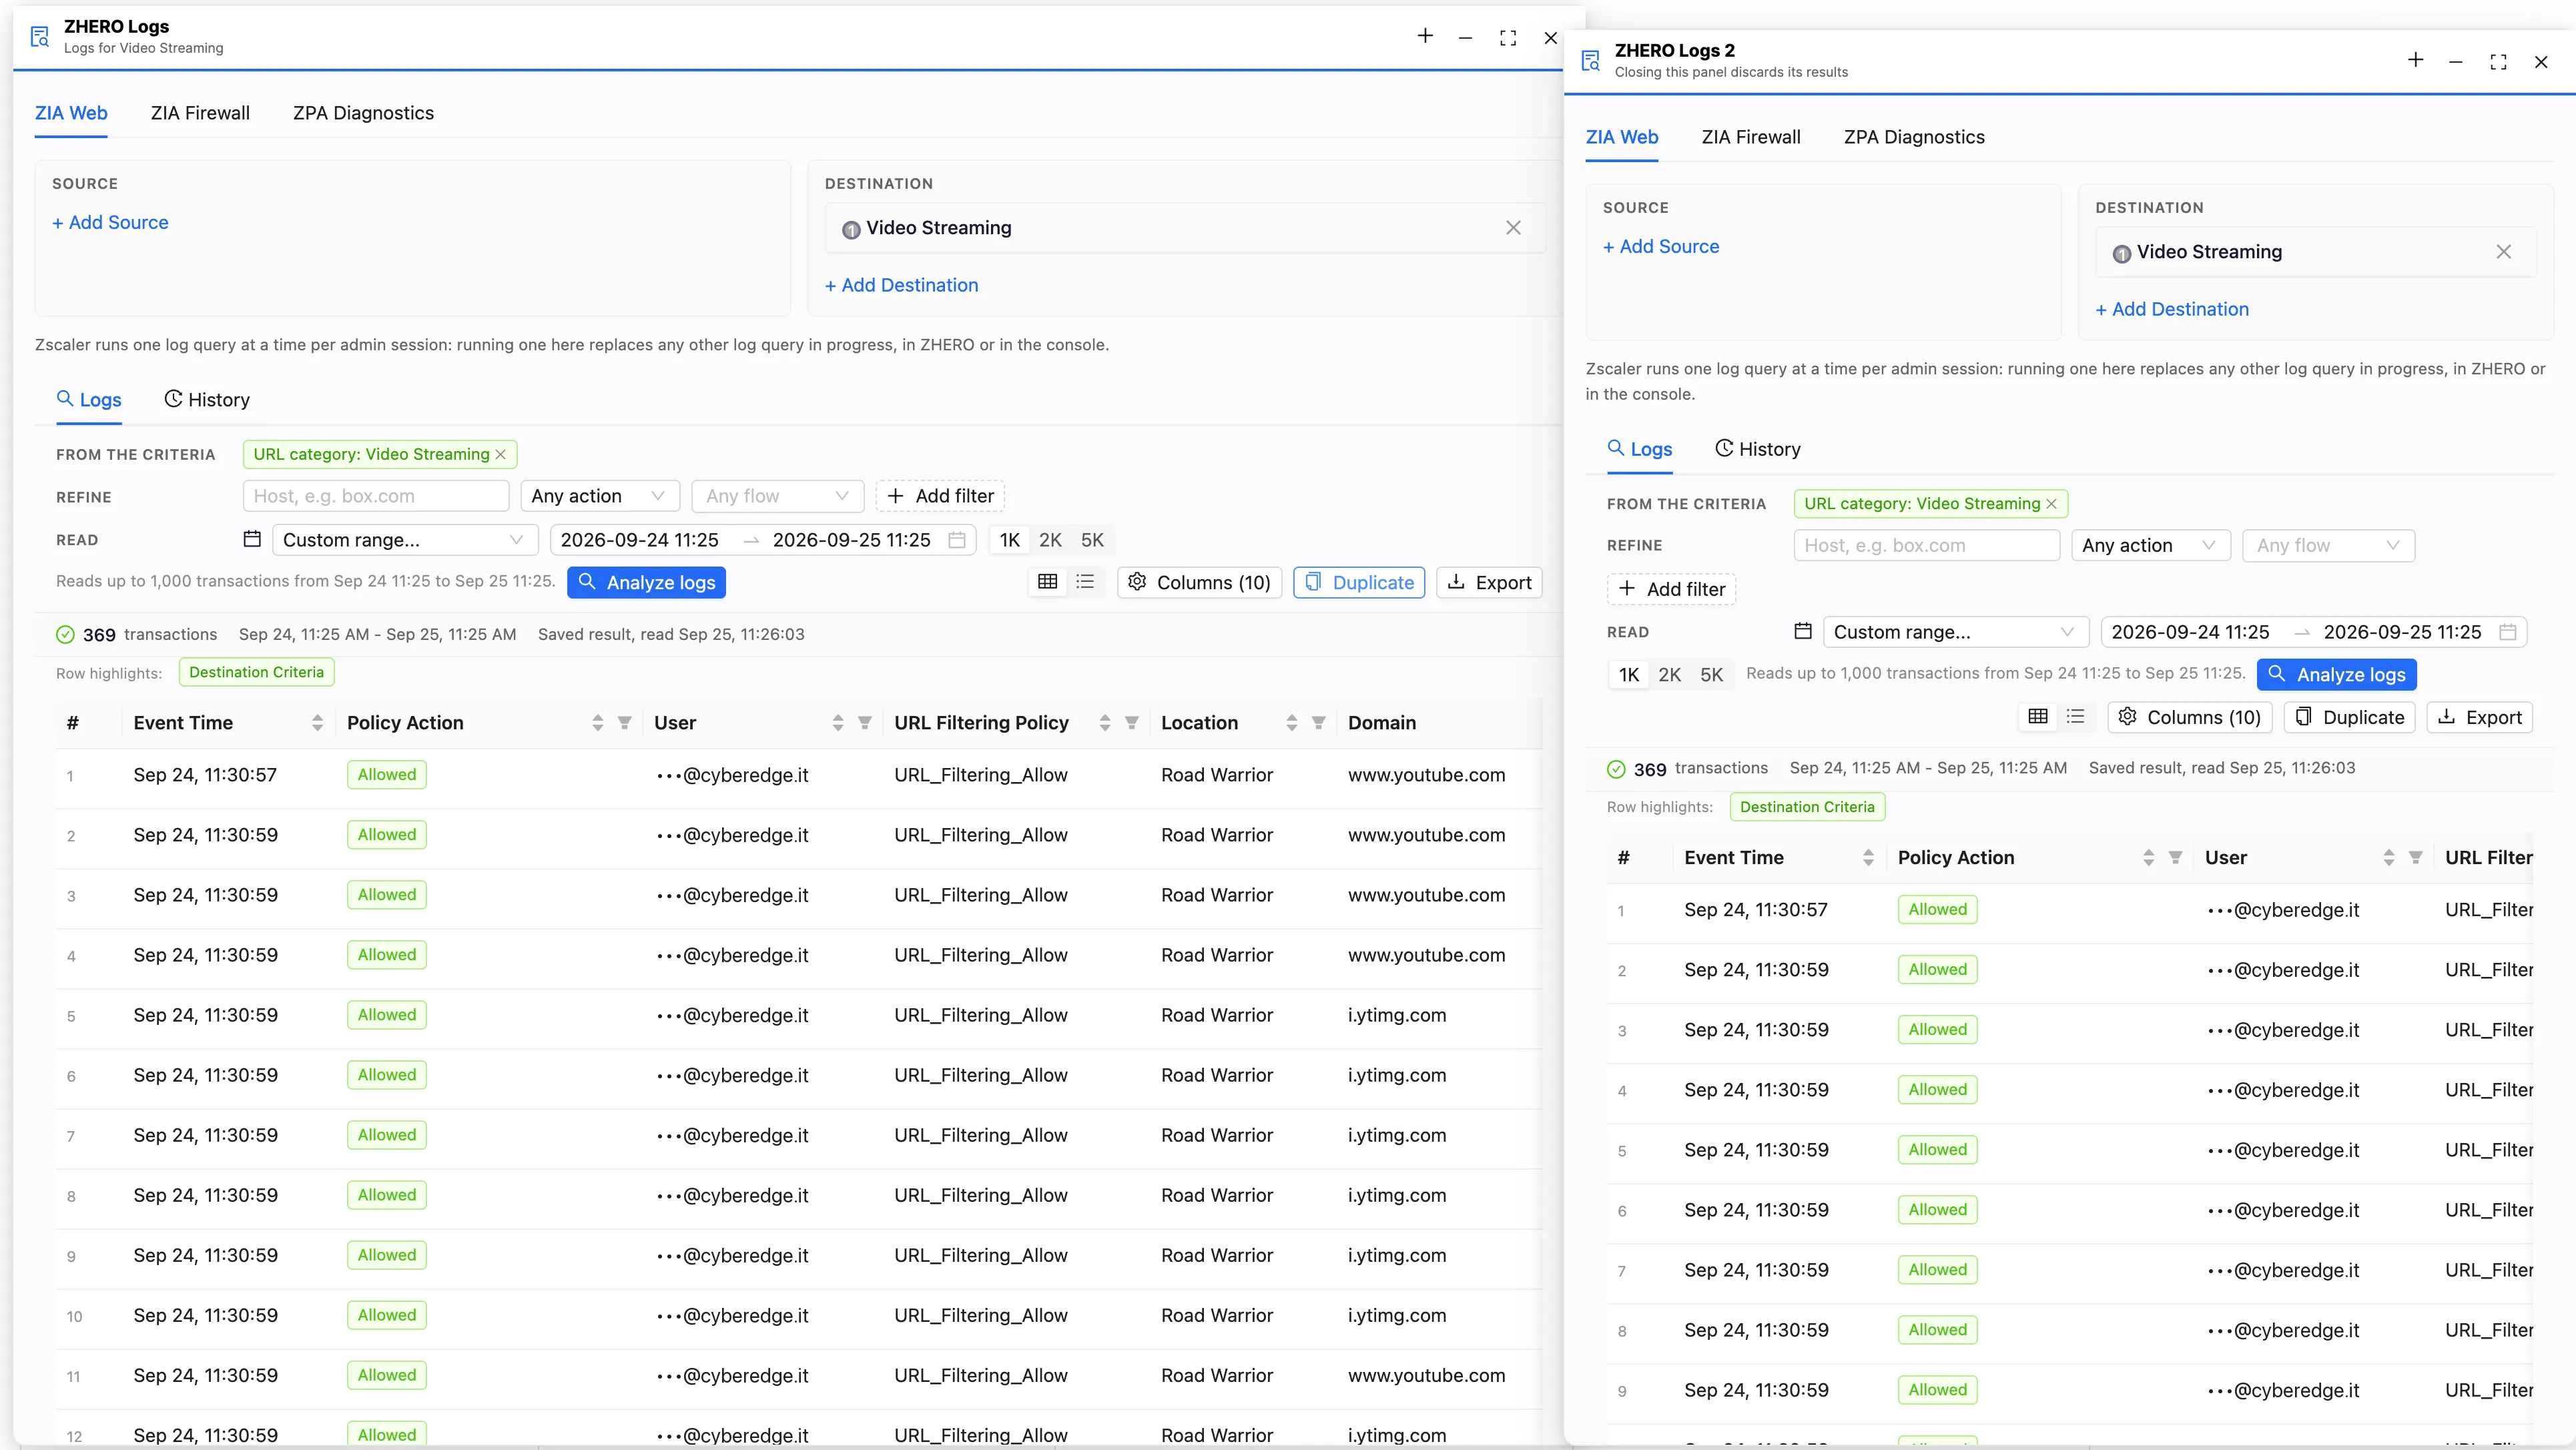Click the plus icon in ZHERO Logs titlebar
Screen dimensions: 2576x1450
pyautogui.click(x=1425, y=37)
